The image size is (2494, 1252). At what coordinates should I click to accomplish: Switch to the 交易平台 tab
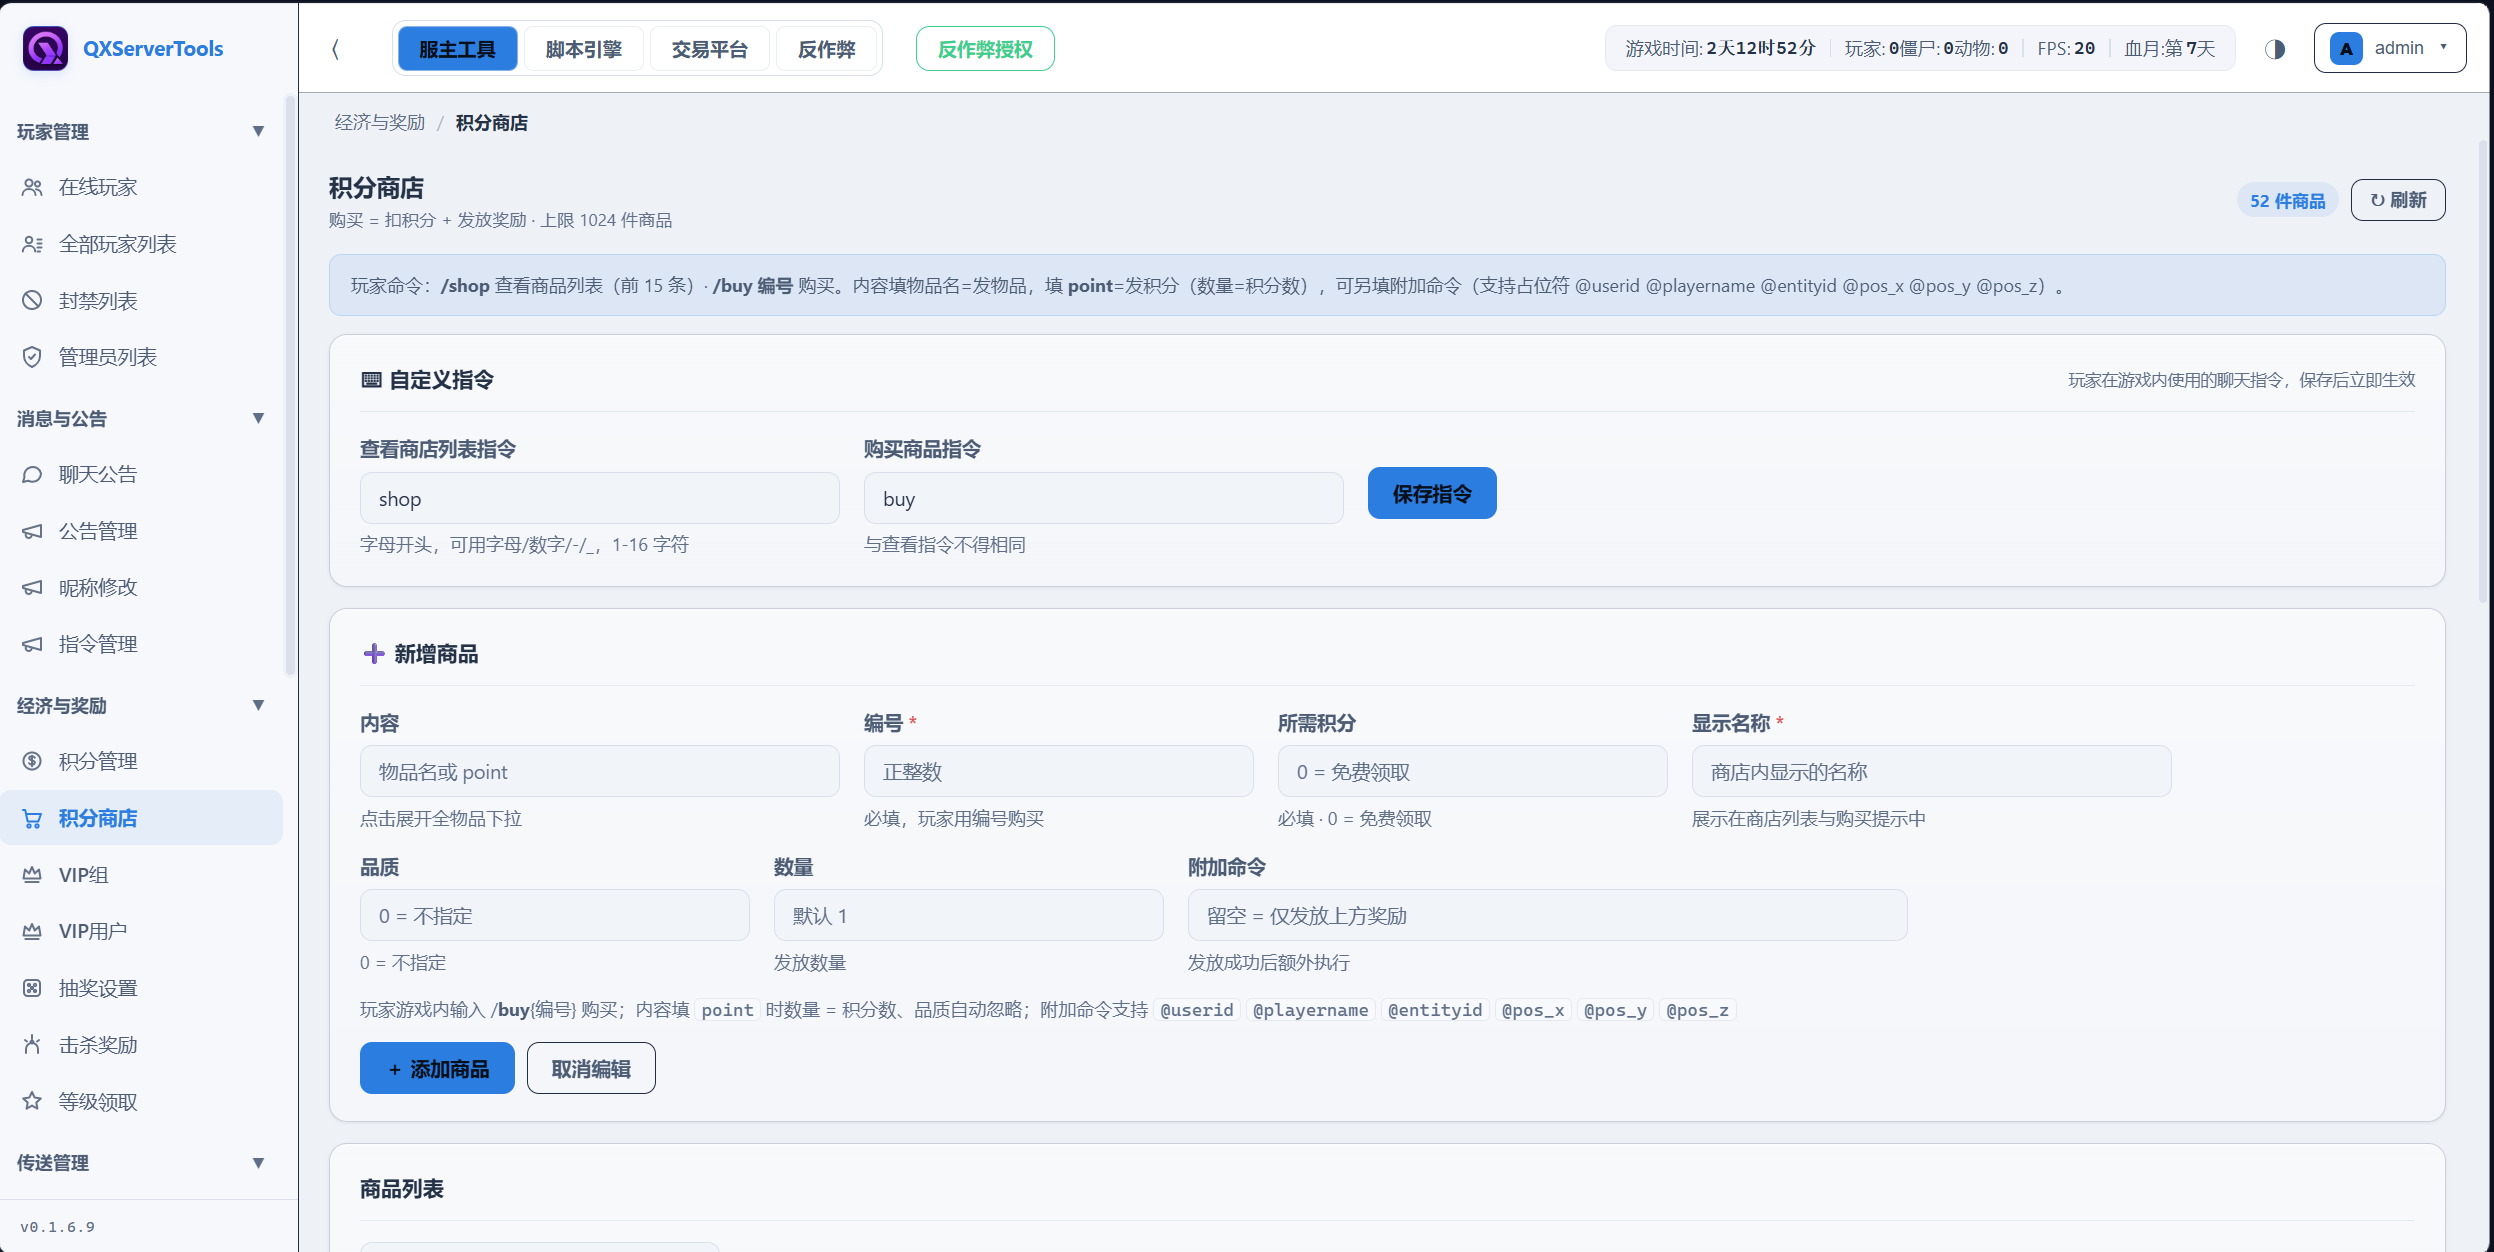[710, 49]
